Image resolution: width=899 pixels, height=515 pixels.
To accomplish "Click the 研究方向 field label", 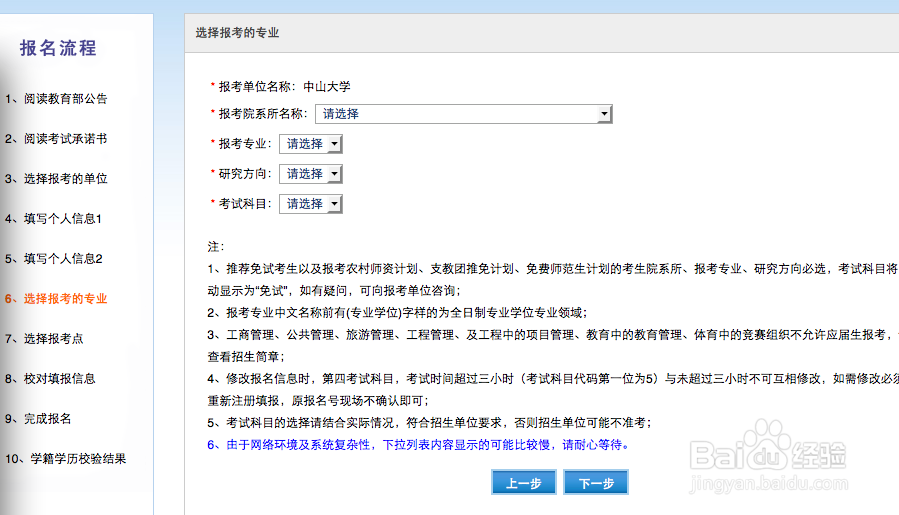I will click(245, 173).
